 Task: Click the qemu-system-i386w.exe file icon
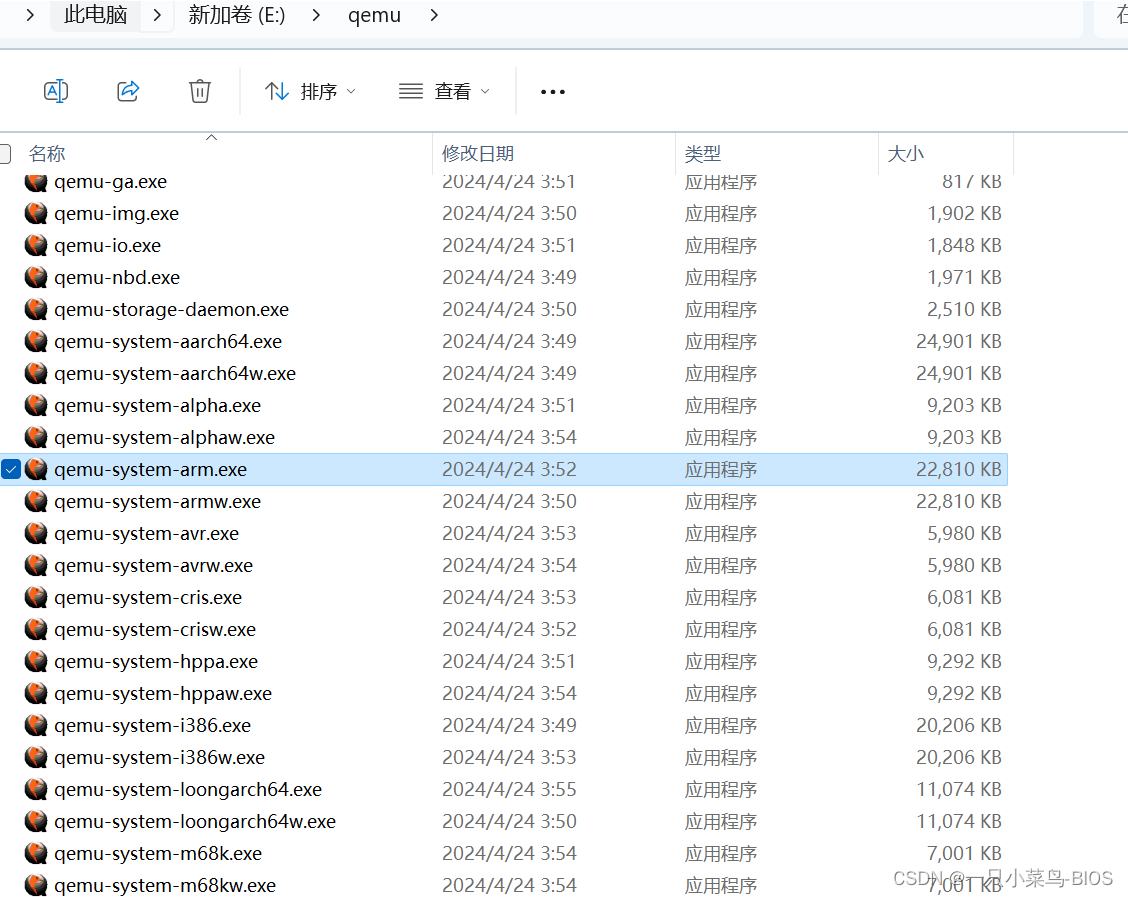coord(36,757)
